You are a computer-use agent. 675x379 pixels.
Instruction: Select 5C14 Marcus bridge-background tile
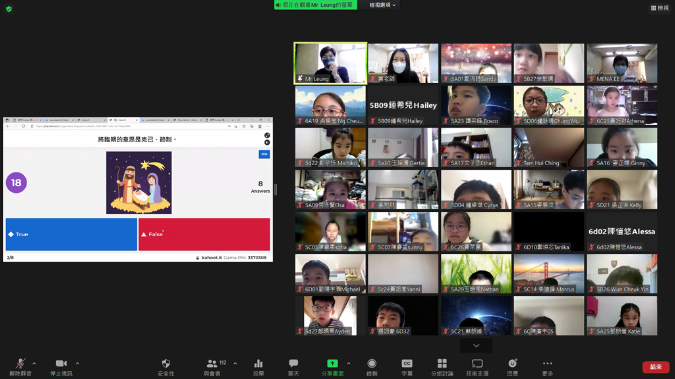(549, 273)
